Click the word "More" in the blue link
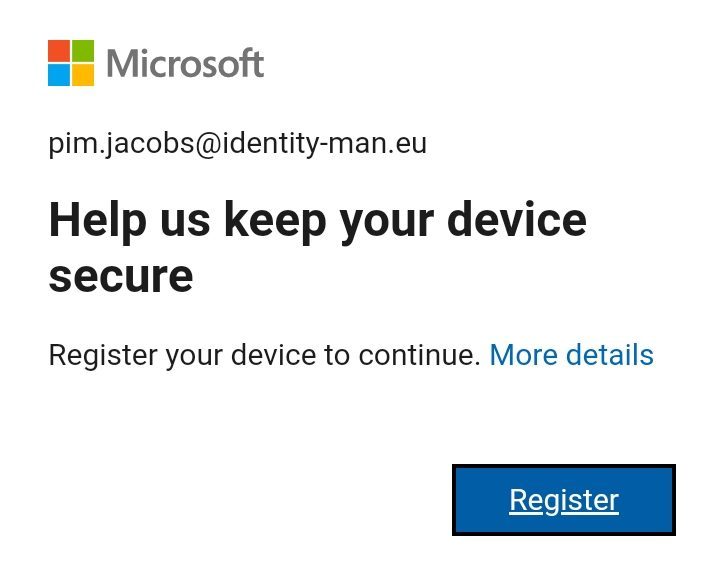This screenshot has width=706, height=585. pyautogui.click(x=523, y=355)
